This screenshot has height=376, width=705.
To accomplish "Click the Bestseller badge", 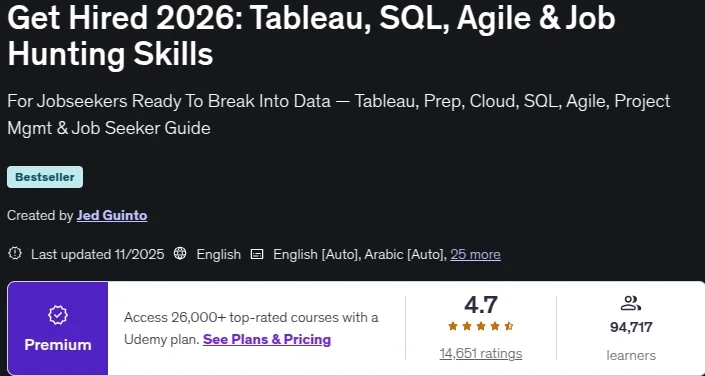I will [45, 177].
